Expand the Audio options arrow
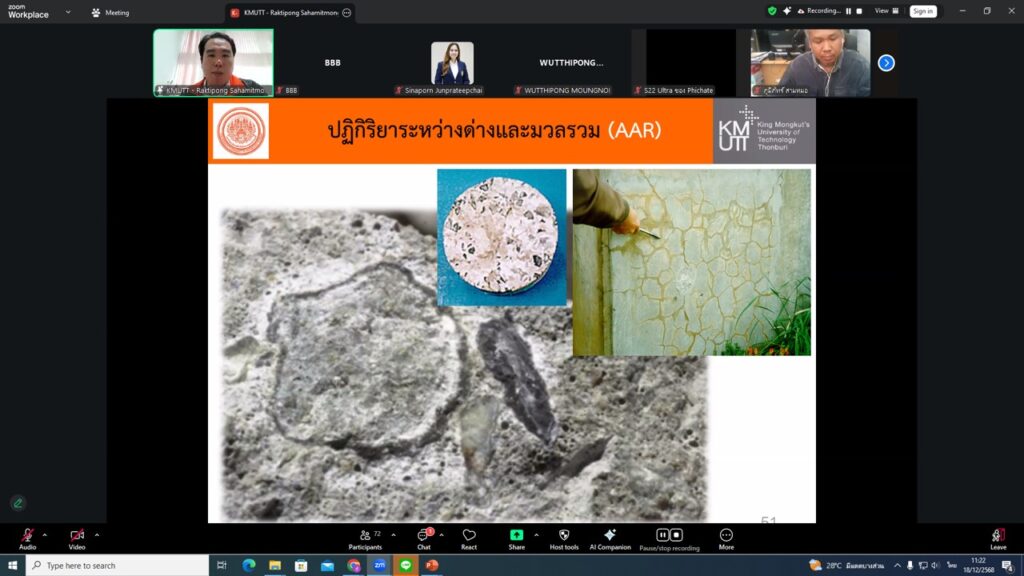Viewport: 1024px width, 576px height. [47, 534]
